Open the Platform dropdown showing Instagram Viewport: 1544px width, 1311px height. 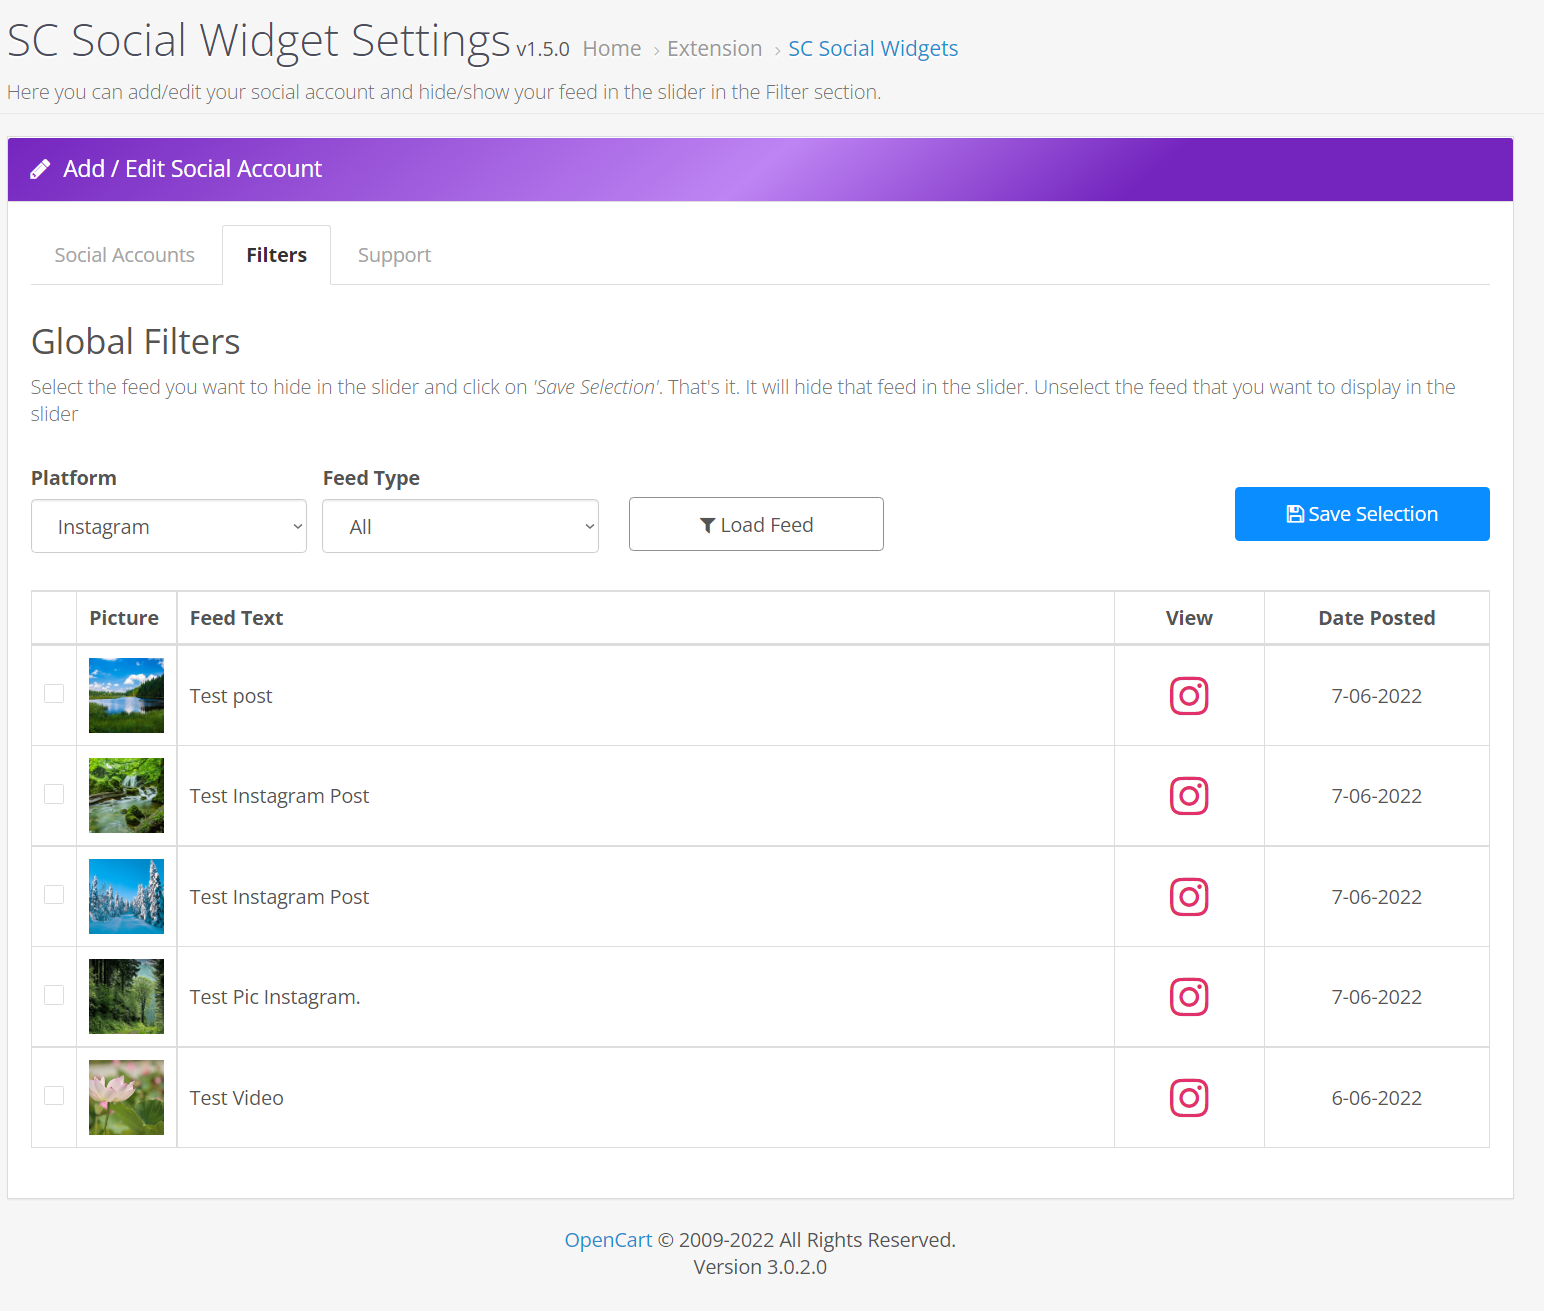169,527
